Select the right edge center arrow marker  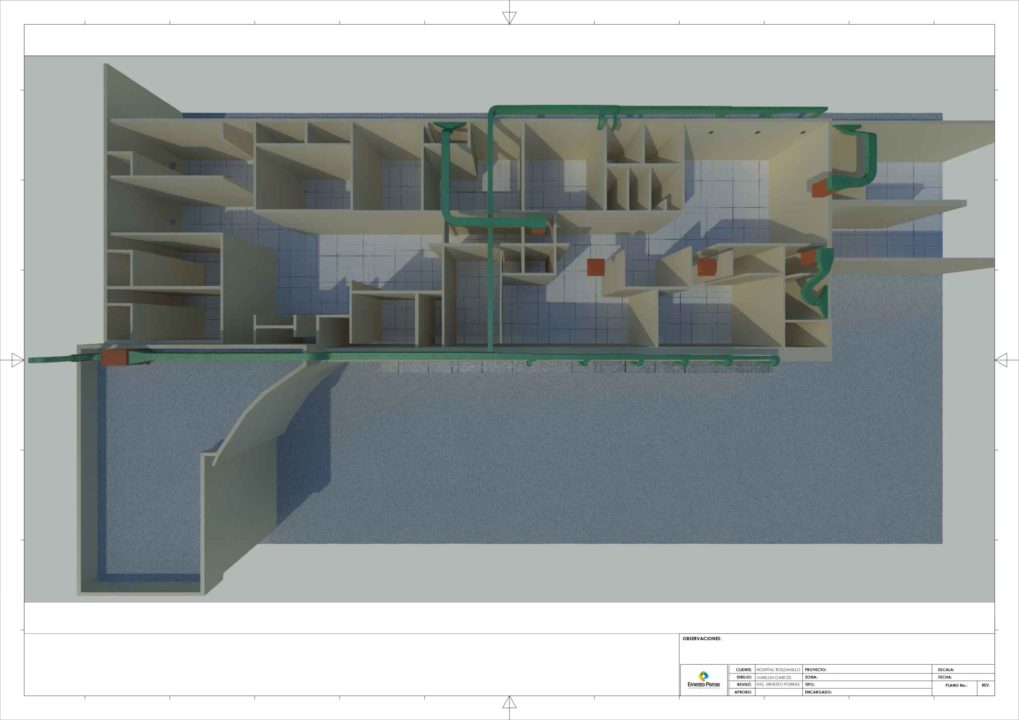1002,360
